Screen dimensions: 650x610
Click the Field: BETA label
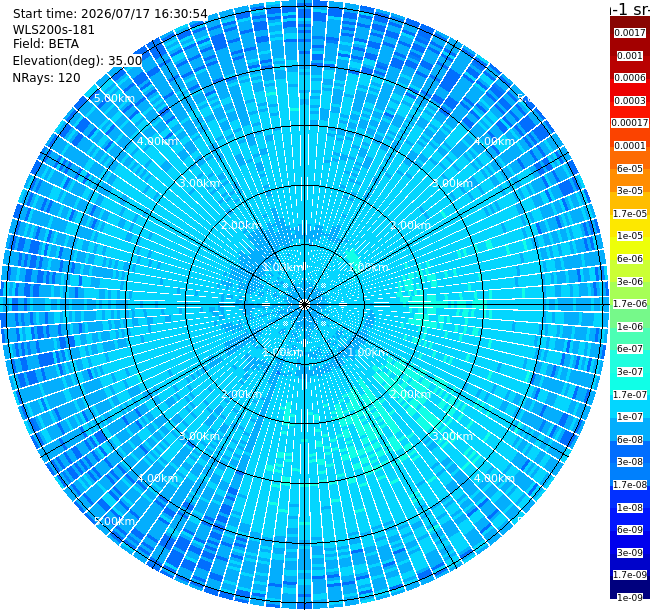(46, 44)
